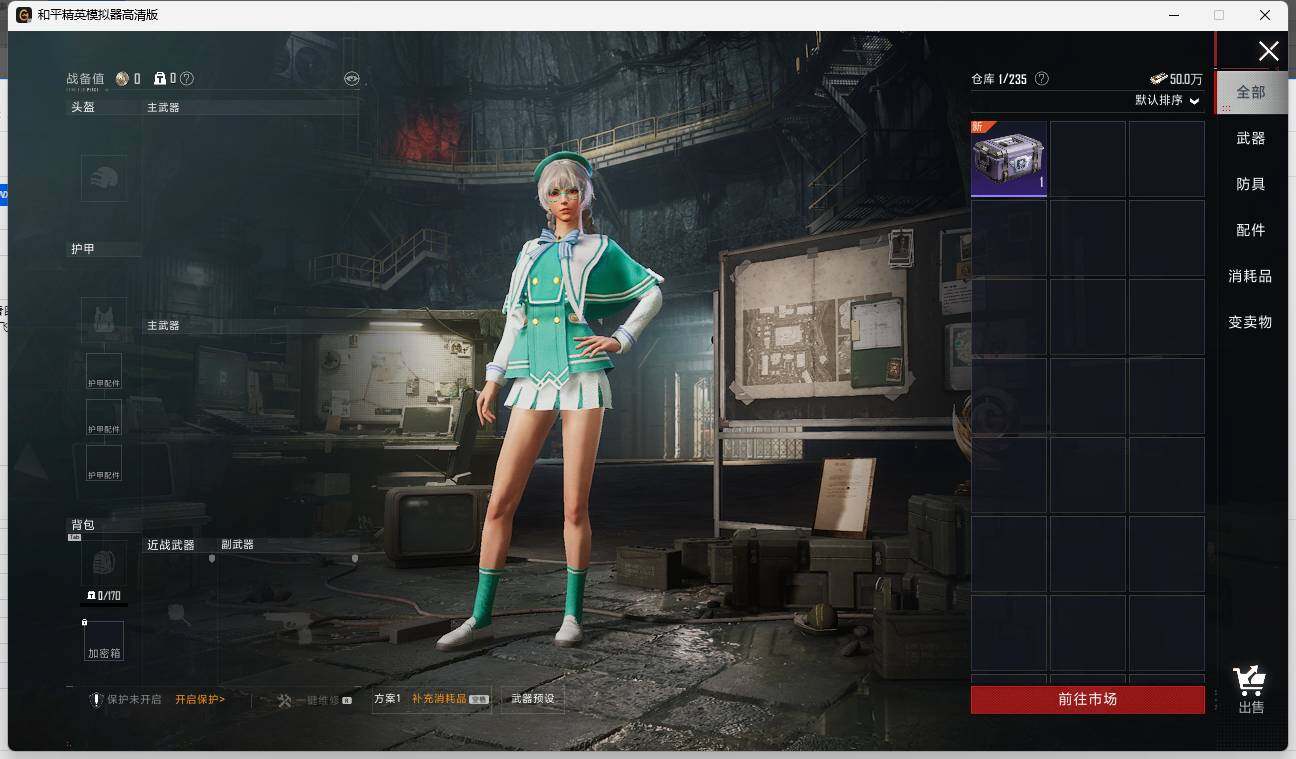Click the helmet equipment slot icon
This screenshot has width=1296, height=759.
(x=104, y=178)
